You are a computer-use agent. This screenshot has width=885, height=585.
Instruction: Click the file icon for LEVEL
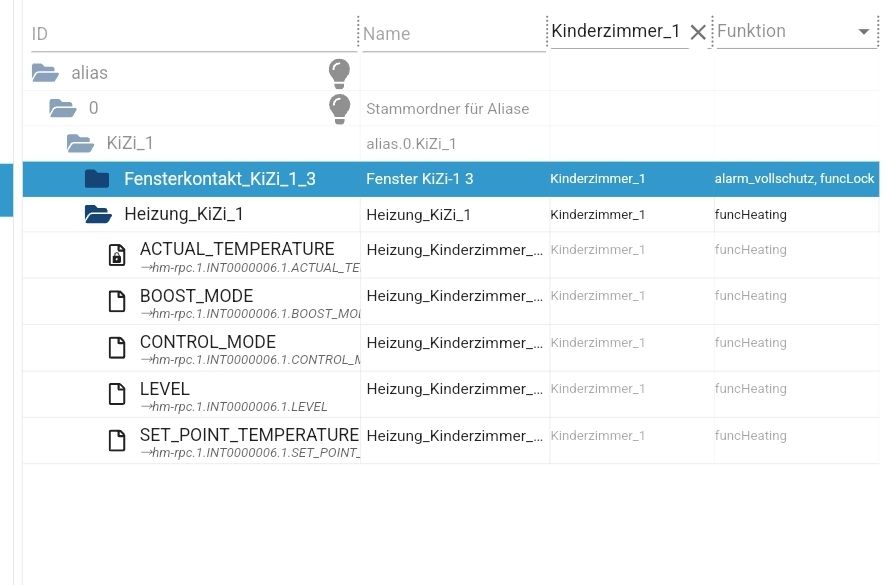click(117, 394)
